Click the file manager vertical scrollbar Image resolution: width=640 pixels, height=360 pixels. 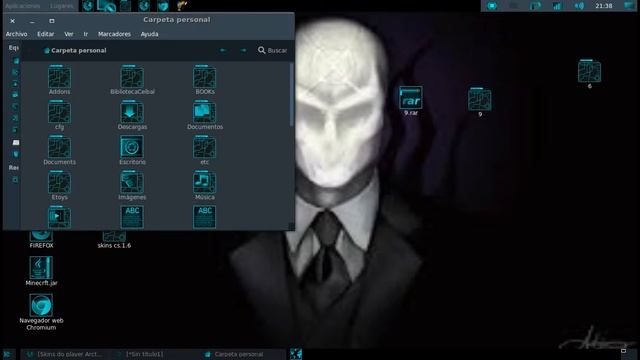point(291,95)
